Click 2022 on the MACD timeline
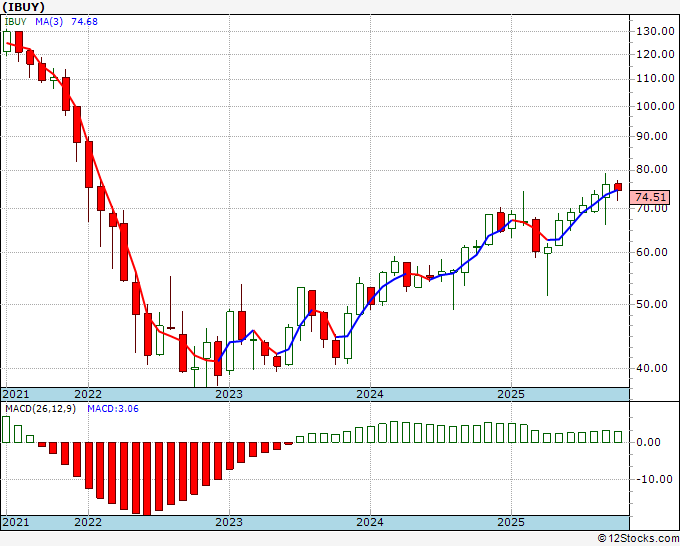 click(x=88, y=522)
